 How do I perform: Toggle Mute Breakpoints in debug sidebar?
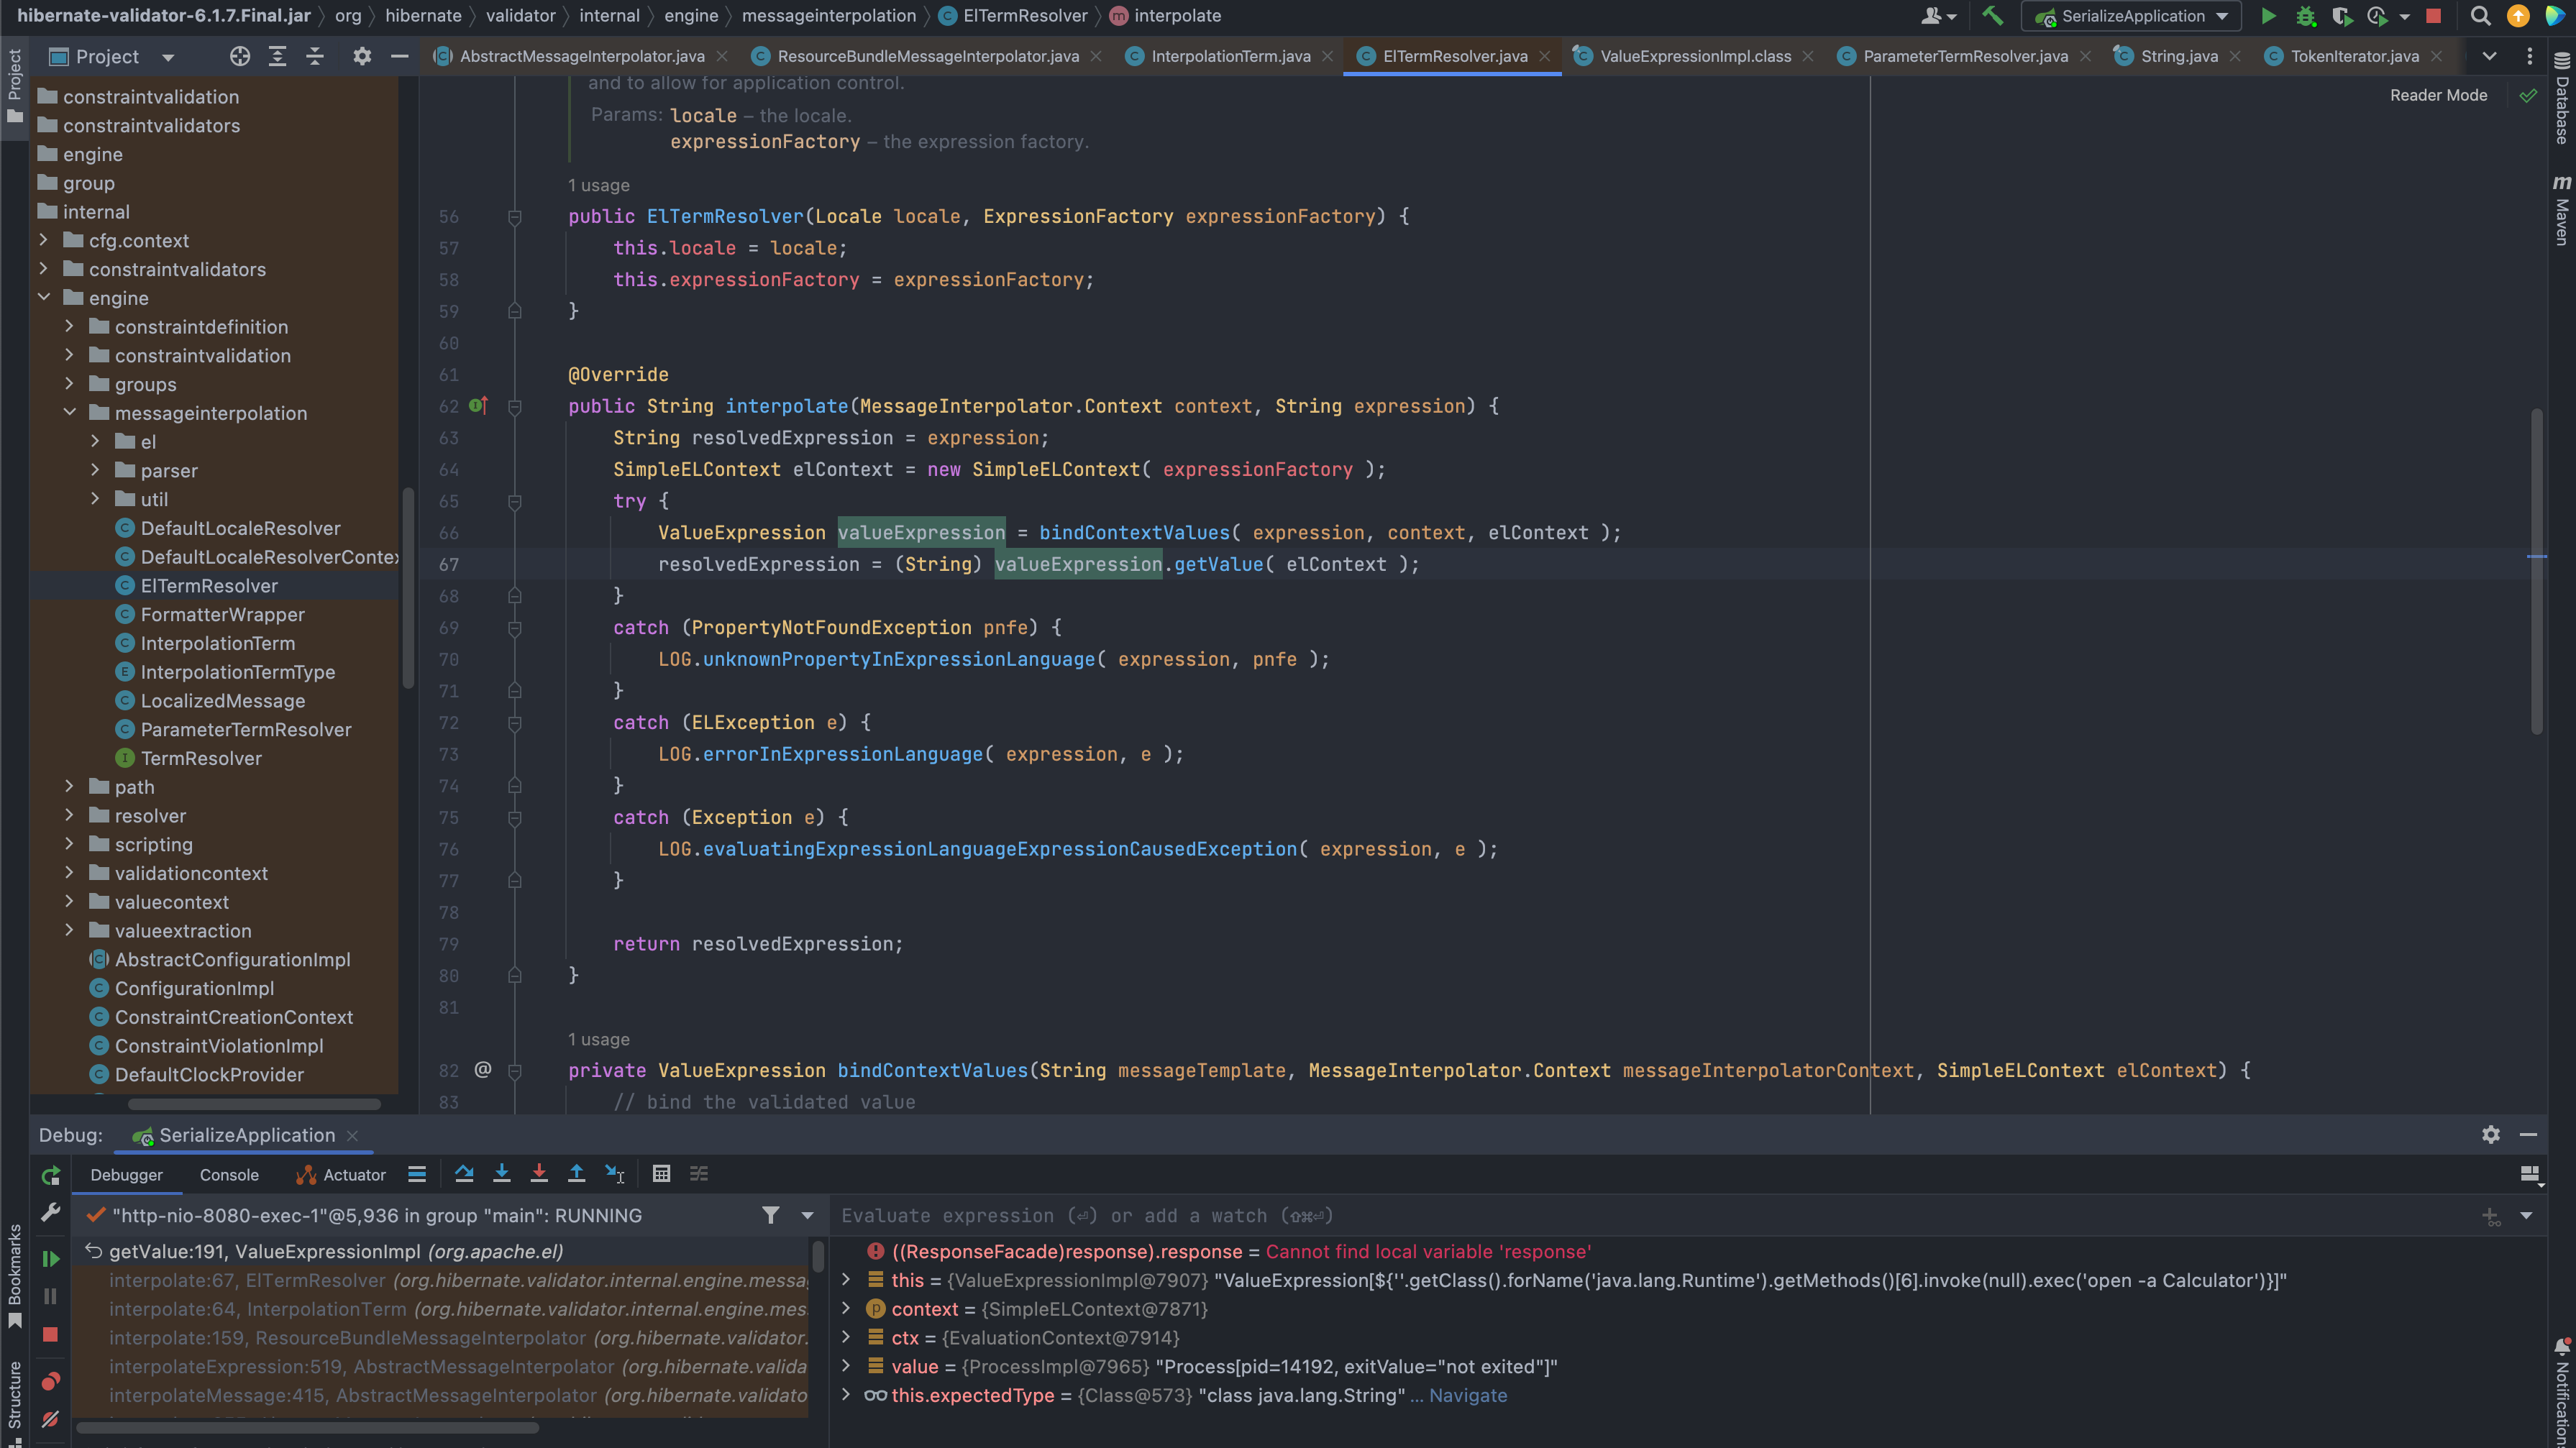pos(50,1419)
